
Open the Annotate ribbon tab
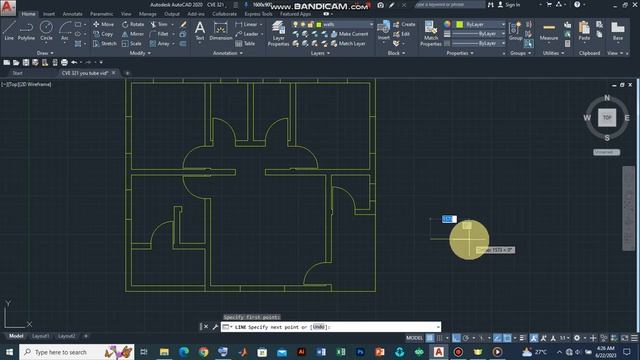click(x=72, y=14)
